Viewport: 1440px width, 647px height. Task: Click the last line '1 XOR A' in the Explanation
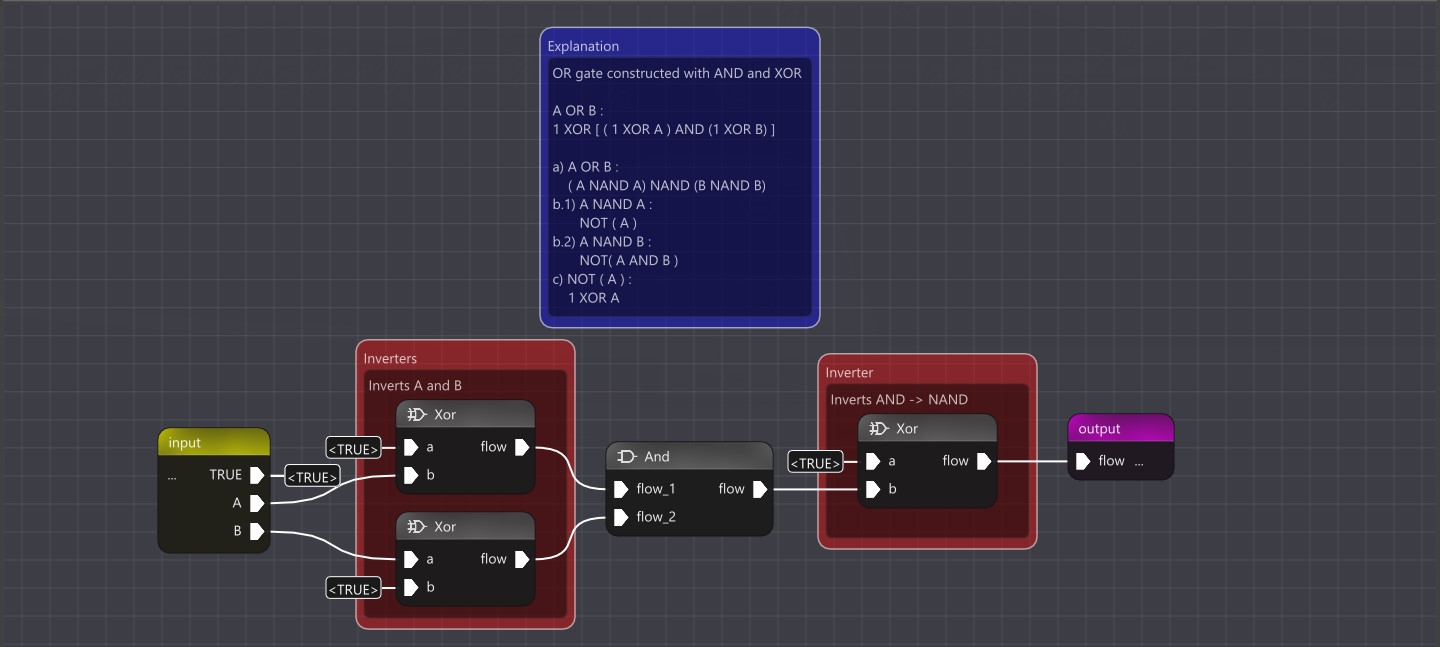point(593,297)
